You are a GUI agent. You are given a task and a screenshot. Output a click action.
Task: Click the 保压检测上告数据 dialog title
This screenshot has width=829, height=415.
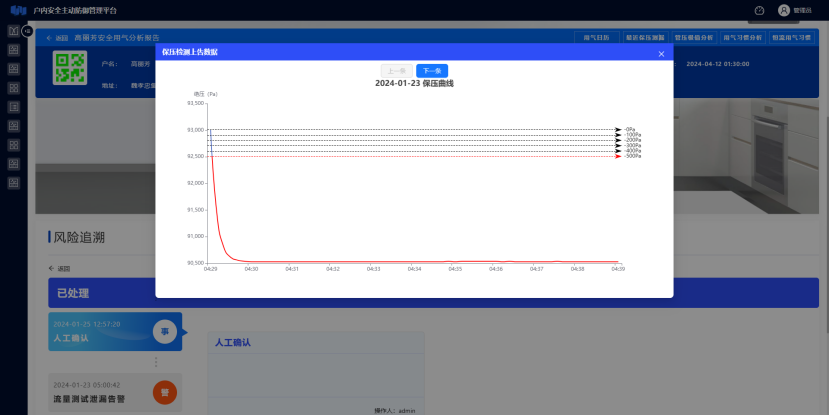190,52
